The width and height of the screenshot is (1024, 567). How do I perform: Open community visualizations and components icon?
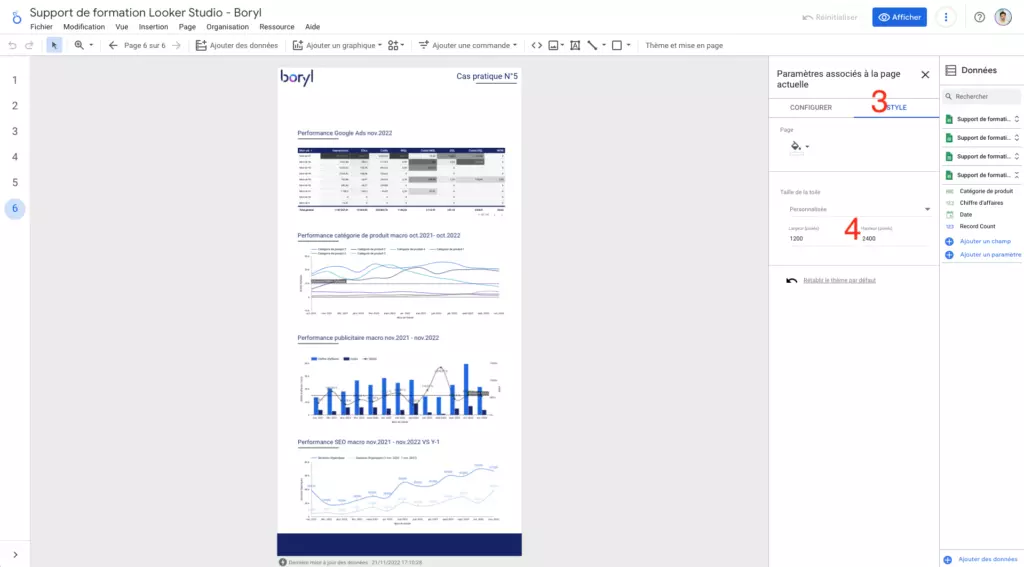pos(393,45)
